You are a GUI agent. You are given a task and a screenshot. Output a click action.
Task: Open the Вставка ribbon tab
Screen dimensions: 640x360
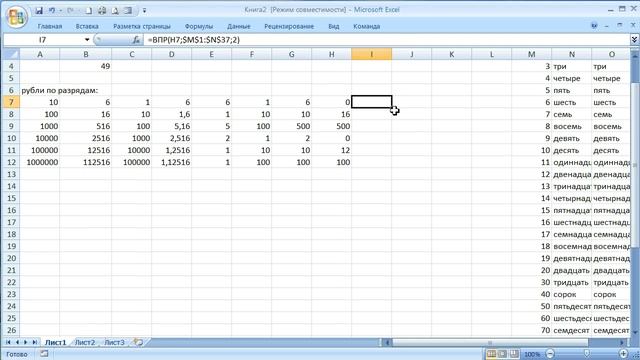pyautogui.click(x=87, y=26)
